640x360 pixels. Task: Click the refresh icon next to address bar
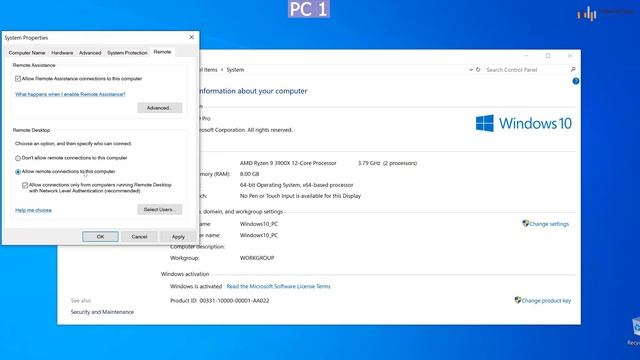478,70
